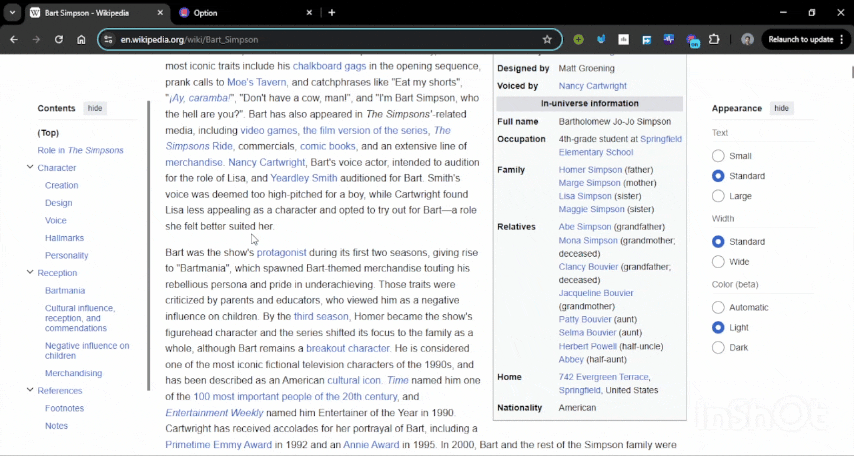
Task: Open the cultural icon link
Action: point(354,380)
